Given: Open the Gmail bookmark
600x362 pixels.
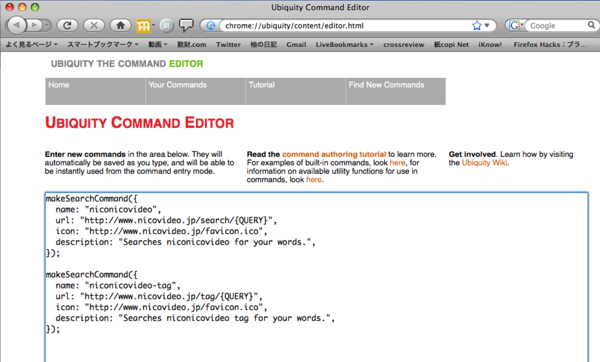Looking at the screenshot, I should pyautogui.click(x=296, y=44).
